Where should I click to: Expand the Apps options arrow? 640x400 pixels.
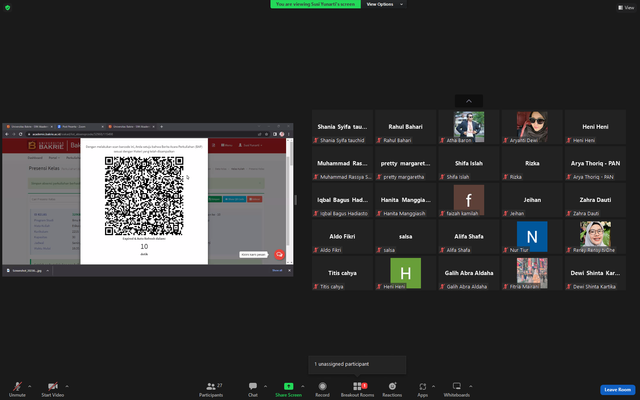click(433, 386)
